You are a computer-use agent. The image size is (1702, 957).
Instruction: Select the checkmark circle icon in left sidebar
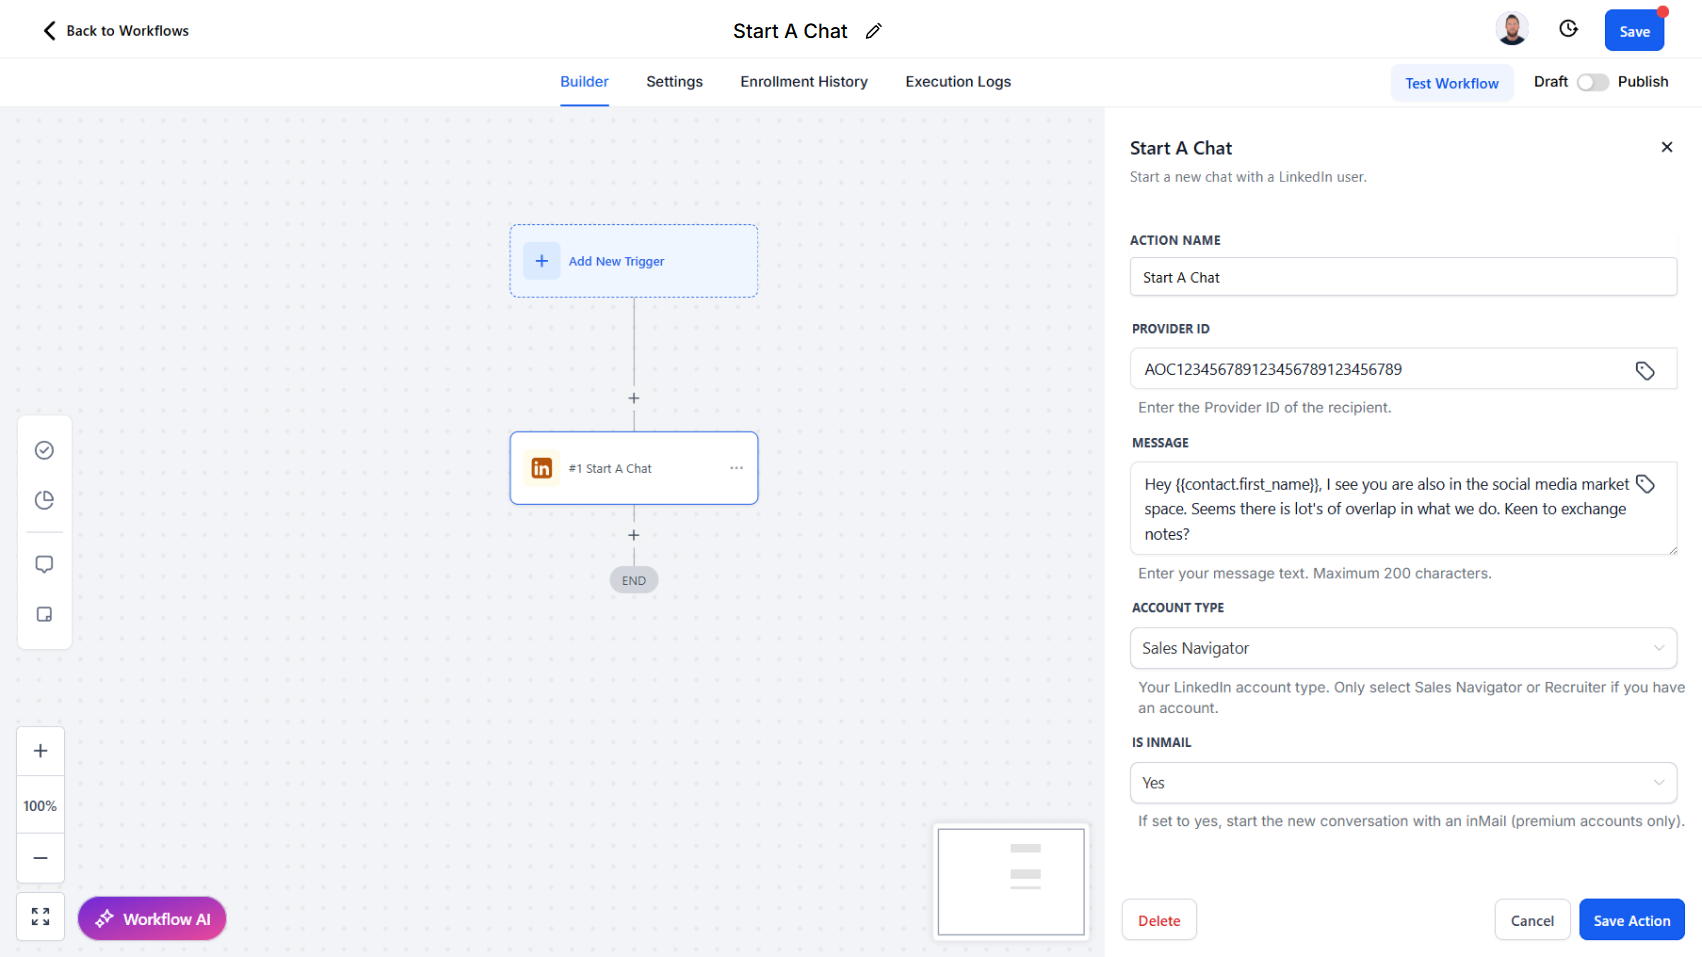[44, 450]
